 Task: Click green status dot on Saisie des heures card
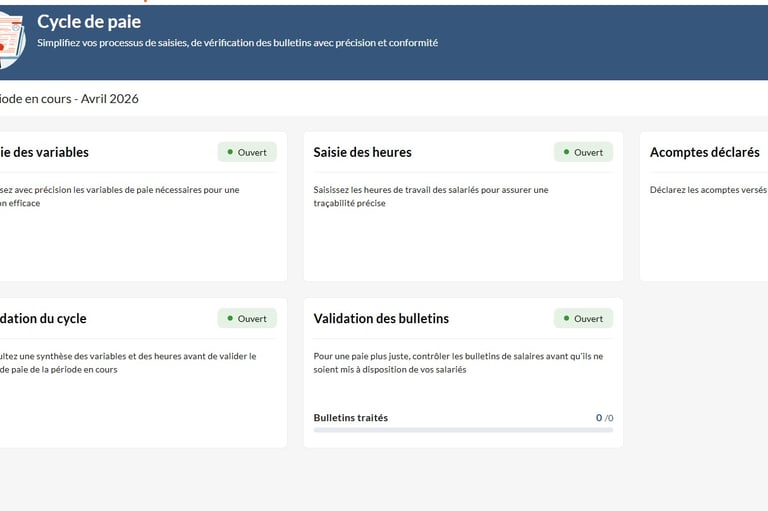566,152
